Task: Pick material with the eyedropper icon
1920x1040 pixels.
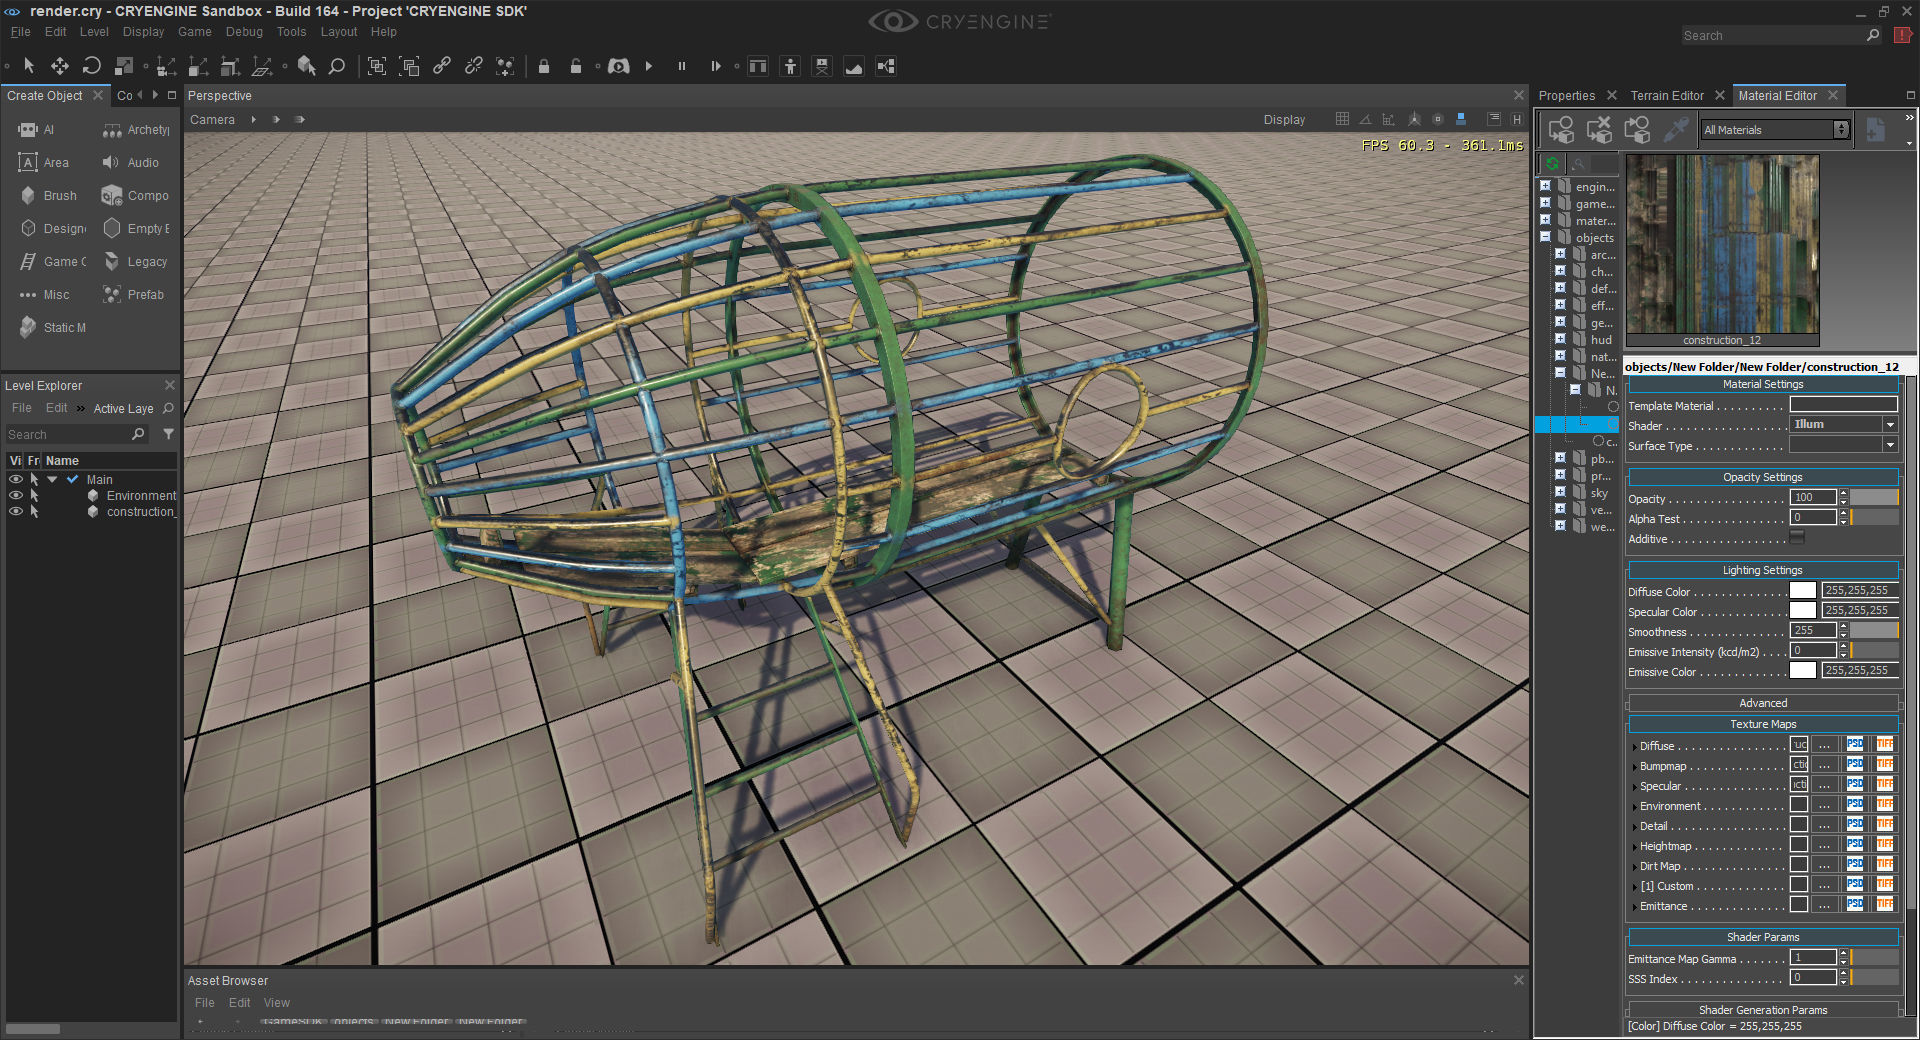Action: coord(1675,130)
